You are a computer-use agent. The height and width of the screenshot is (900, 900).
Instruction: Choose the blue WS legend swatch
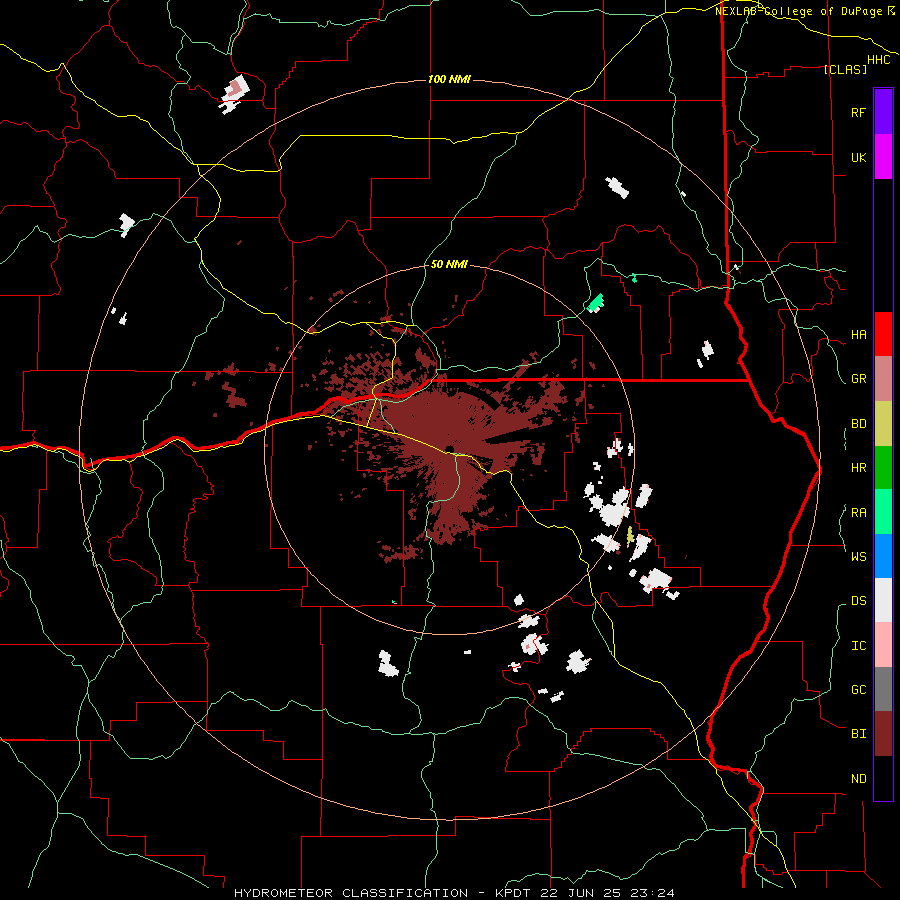pyautogui.click(x=883, y=556)
